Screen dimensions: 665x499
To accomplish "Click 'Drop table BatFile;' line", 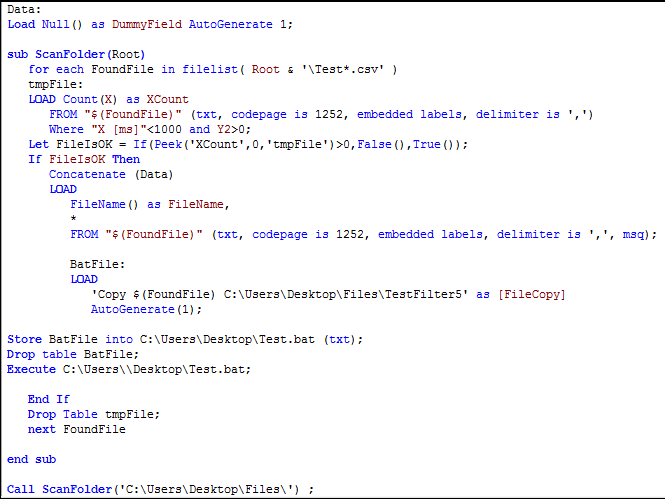I will (x=73, y=354).
